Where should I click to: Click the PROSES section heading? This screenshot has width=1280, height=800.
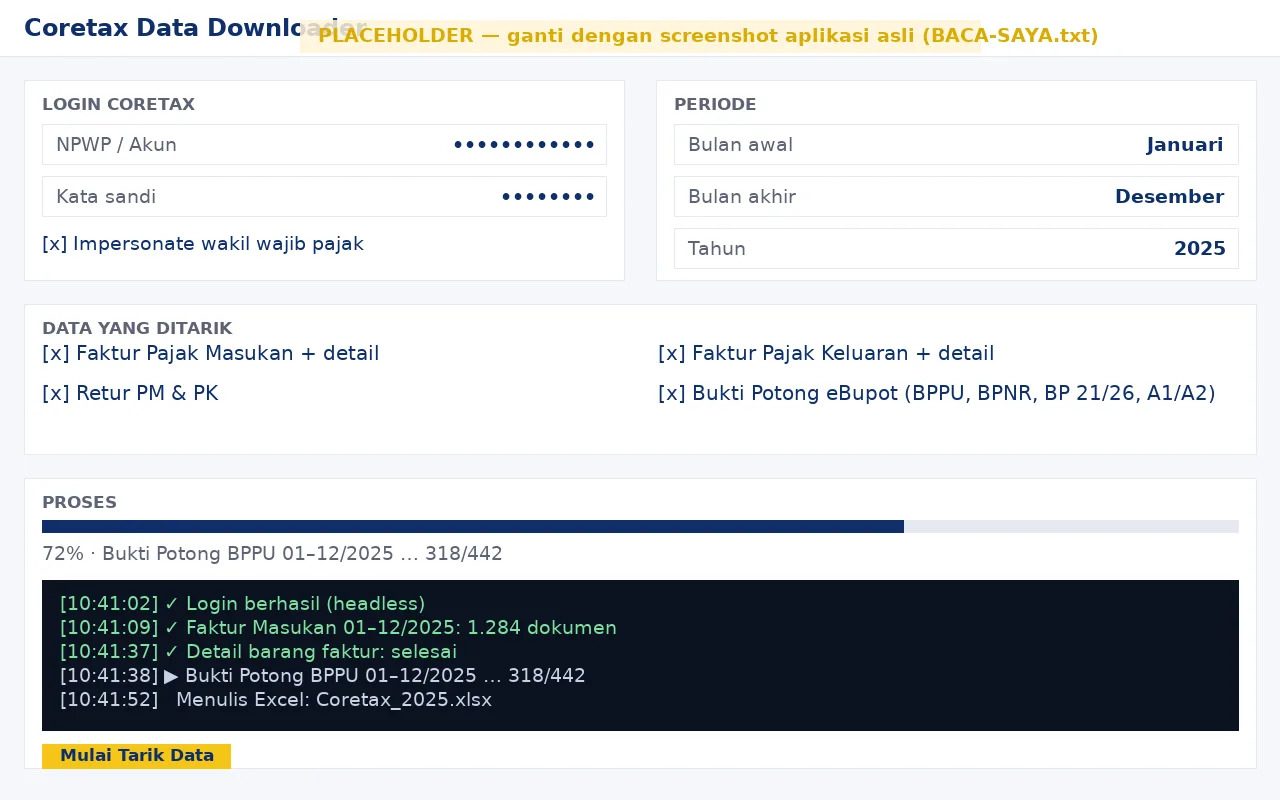pos(79,503)
